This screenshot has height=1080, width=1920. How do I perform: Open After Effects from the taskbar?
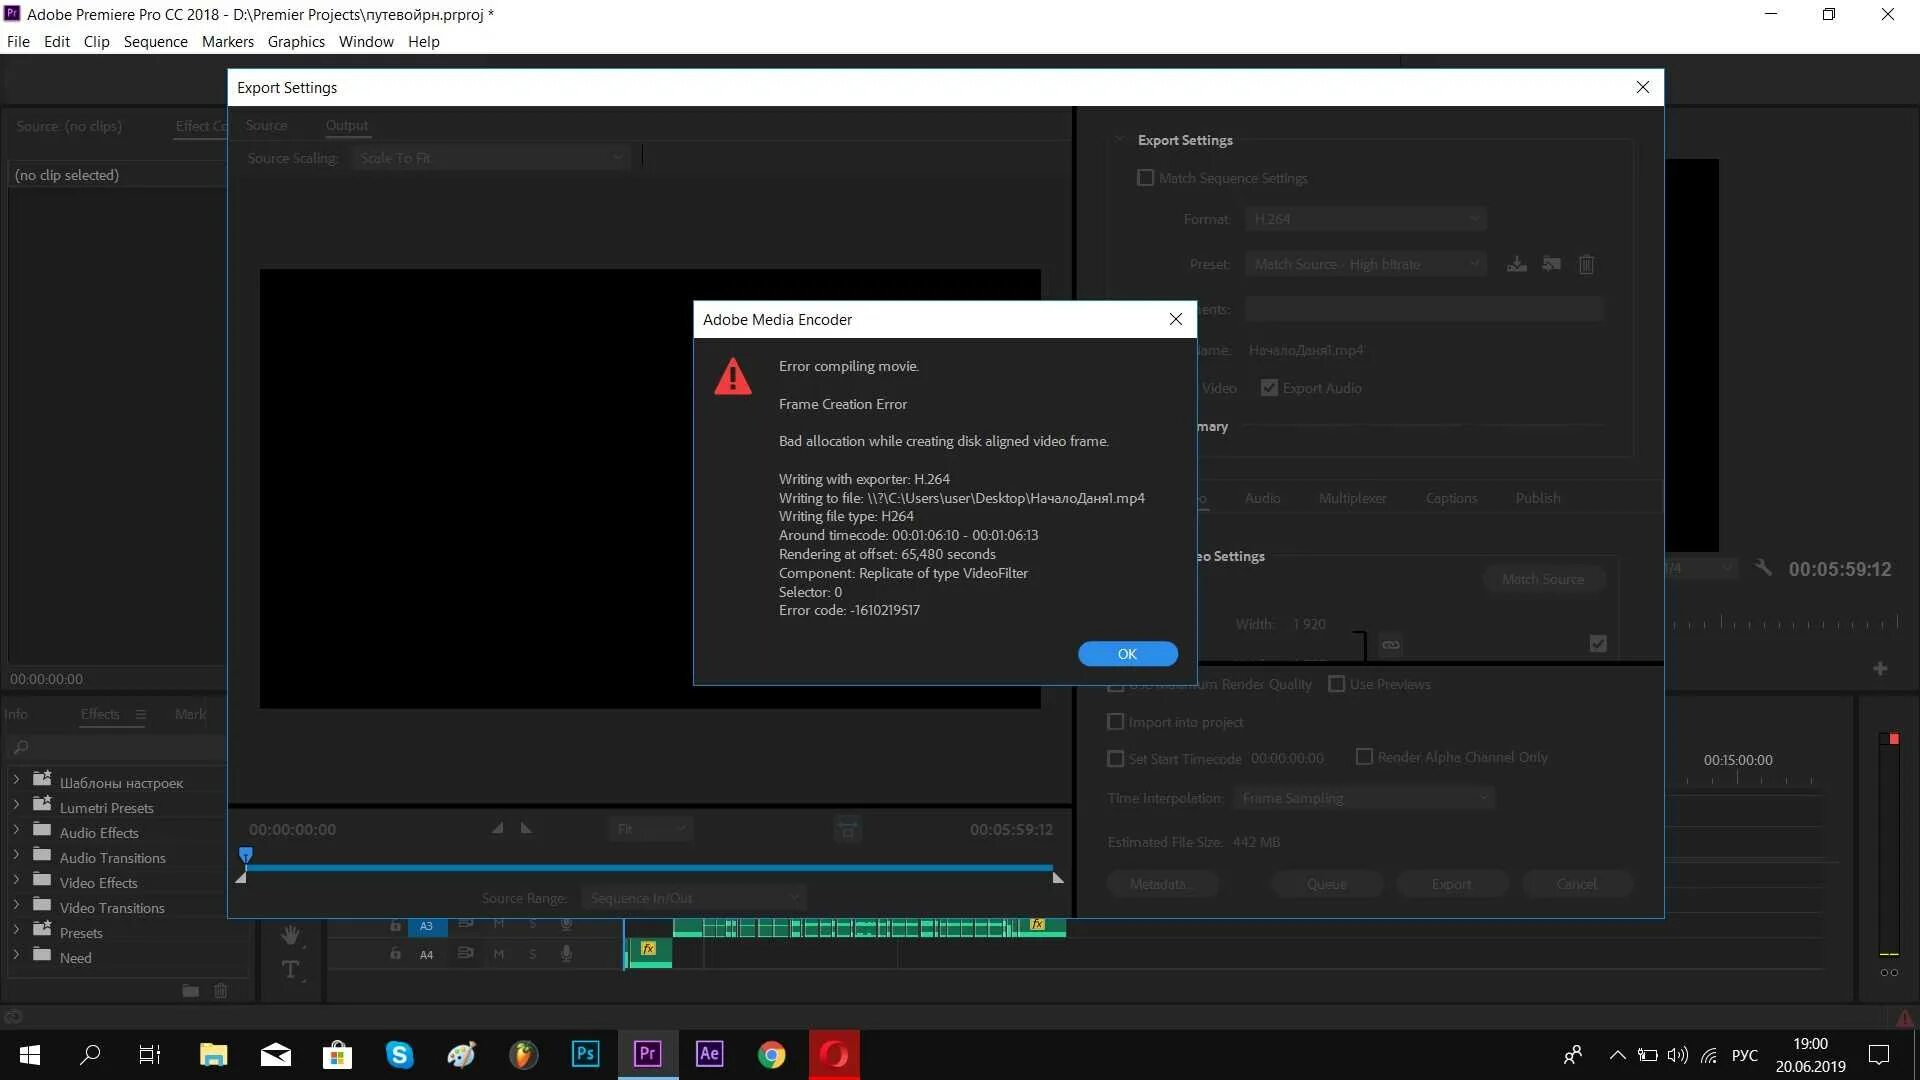(709, 1054)
